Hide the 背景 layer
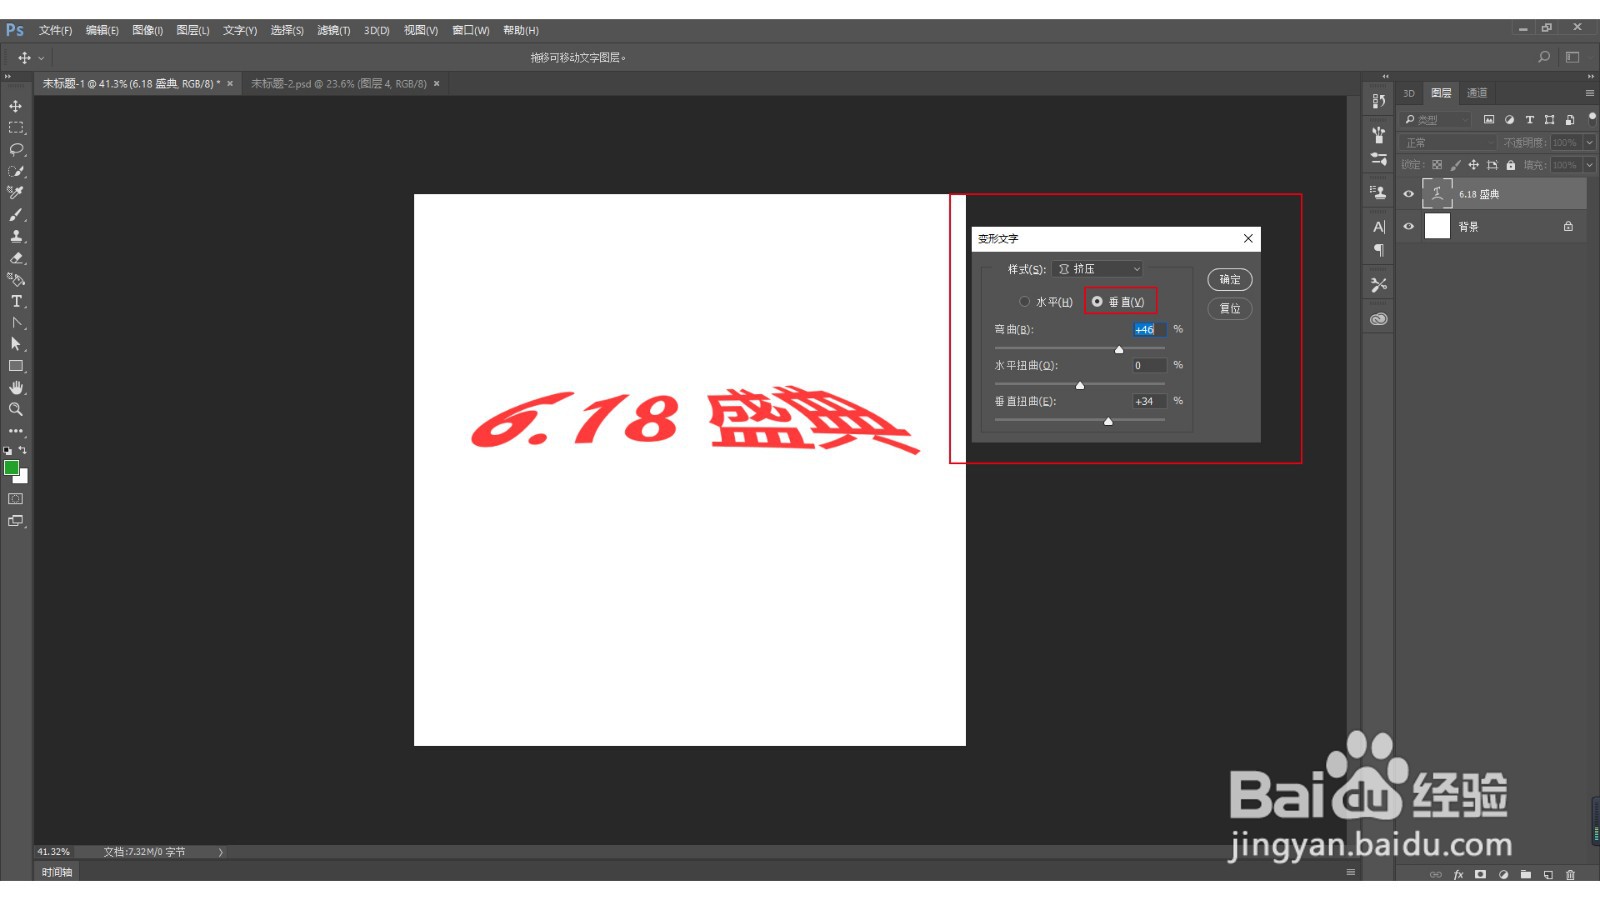This screenshot has height=900, width=1600. coord(1409,227)
